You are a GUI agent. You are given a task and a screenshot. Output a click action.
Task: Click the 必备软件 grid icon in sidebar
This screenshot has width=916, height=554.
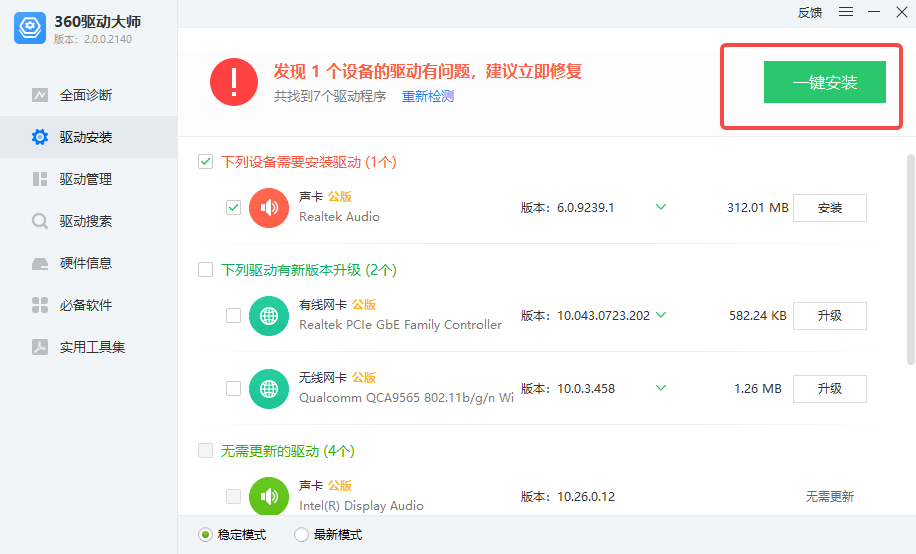[40, 305]
